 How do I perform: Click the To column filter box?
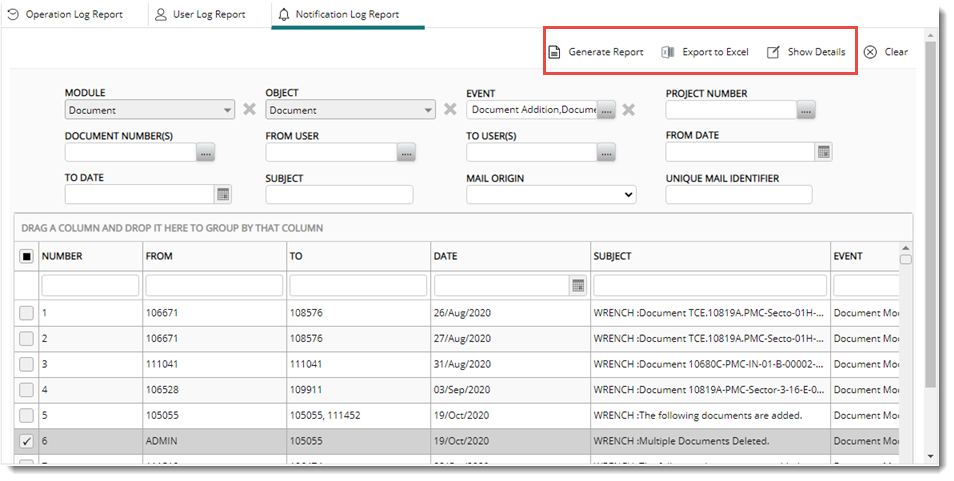(358, 285)
